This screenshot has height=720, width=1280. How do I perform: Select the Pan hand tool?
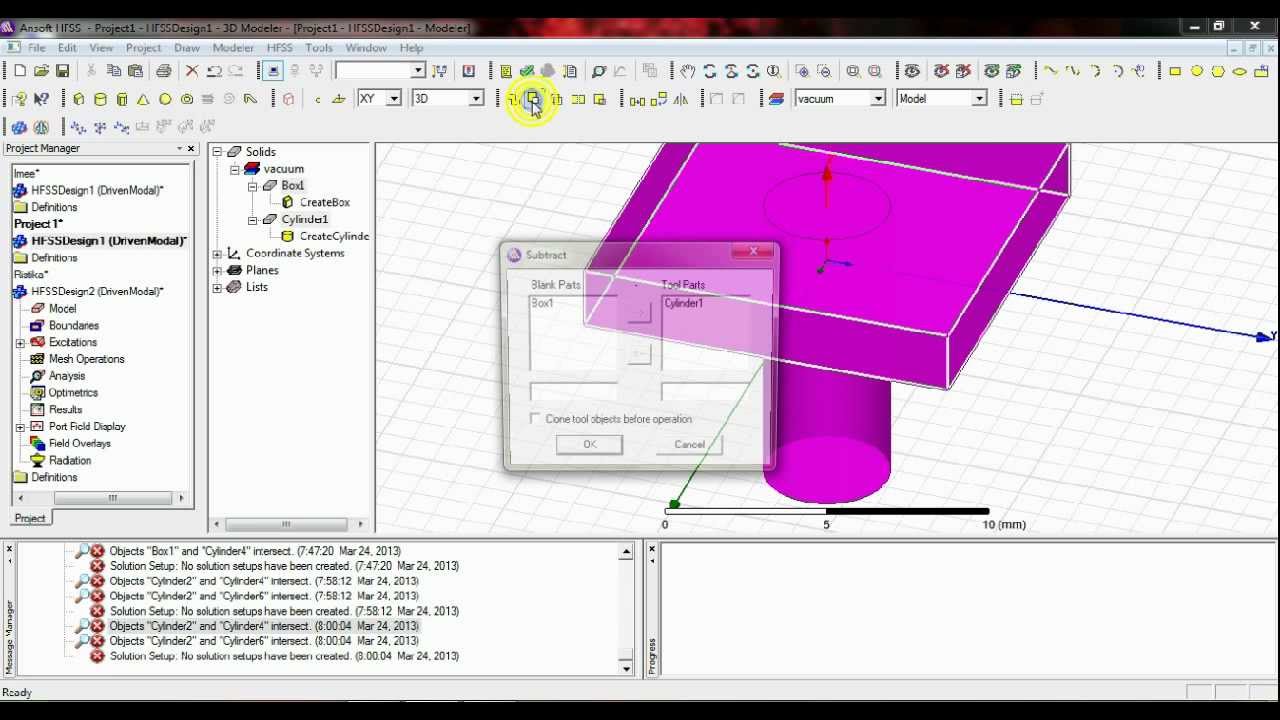coord(688,71)
